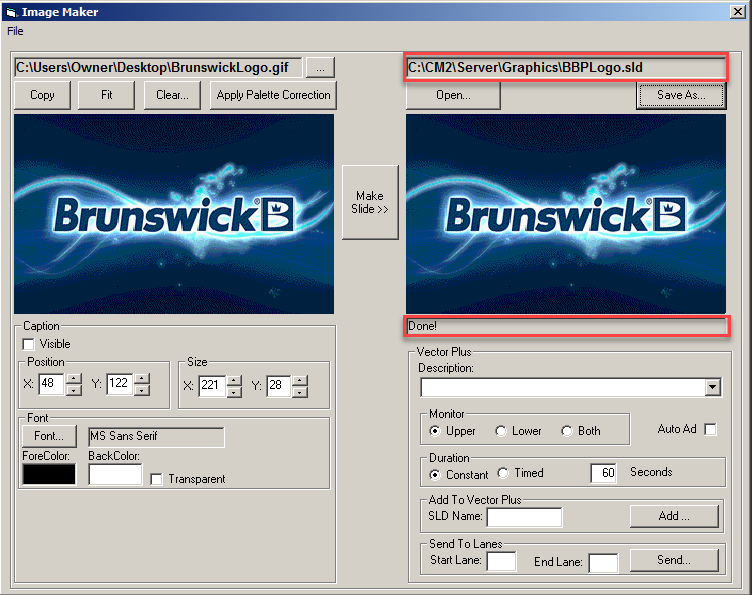Click the output slide preview image
Image resolution: width=752 pixels, height=595 pixels.
coord(566,214)
